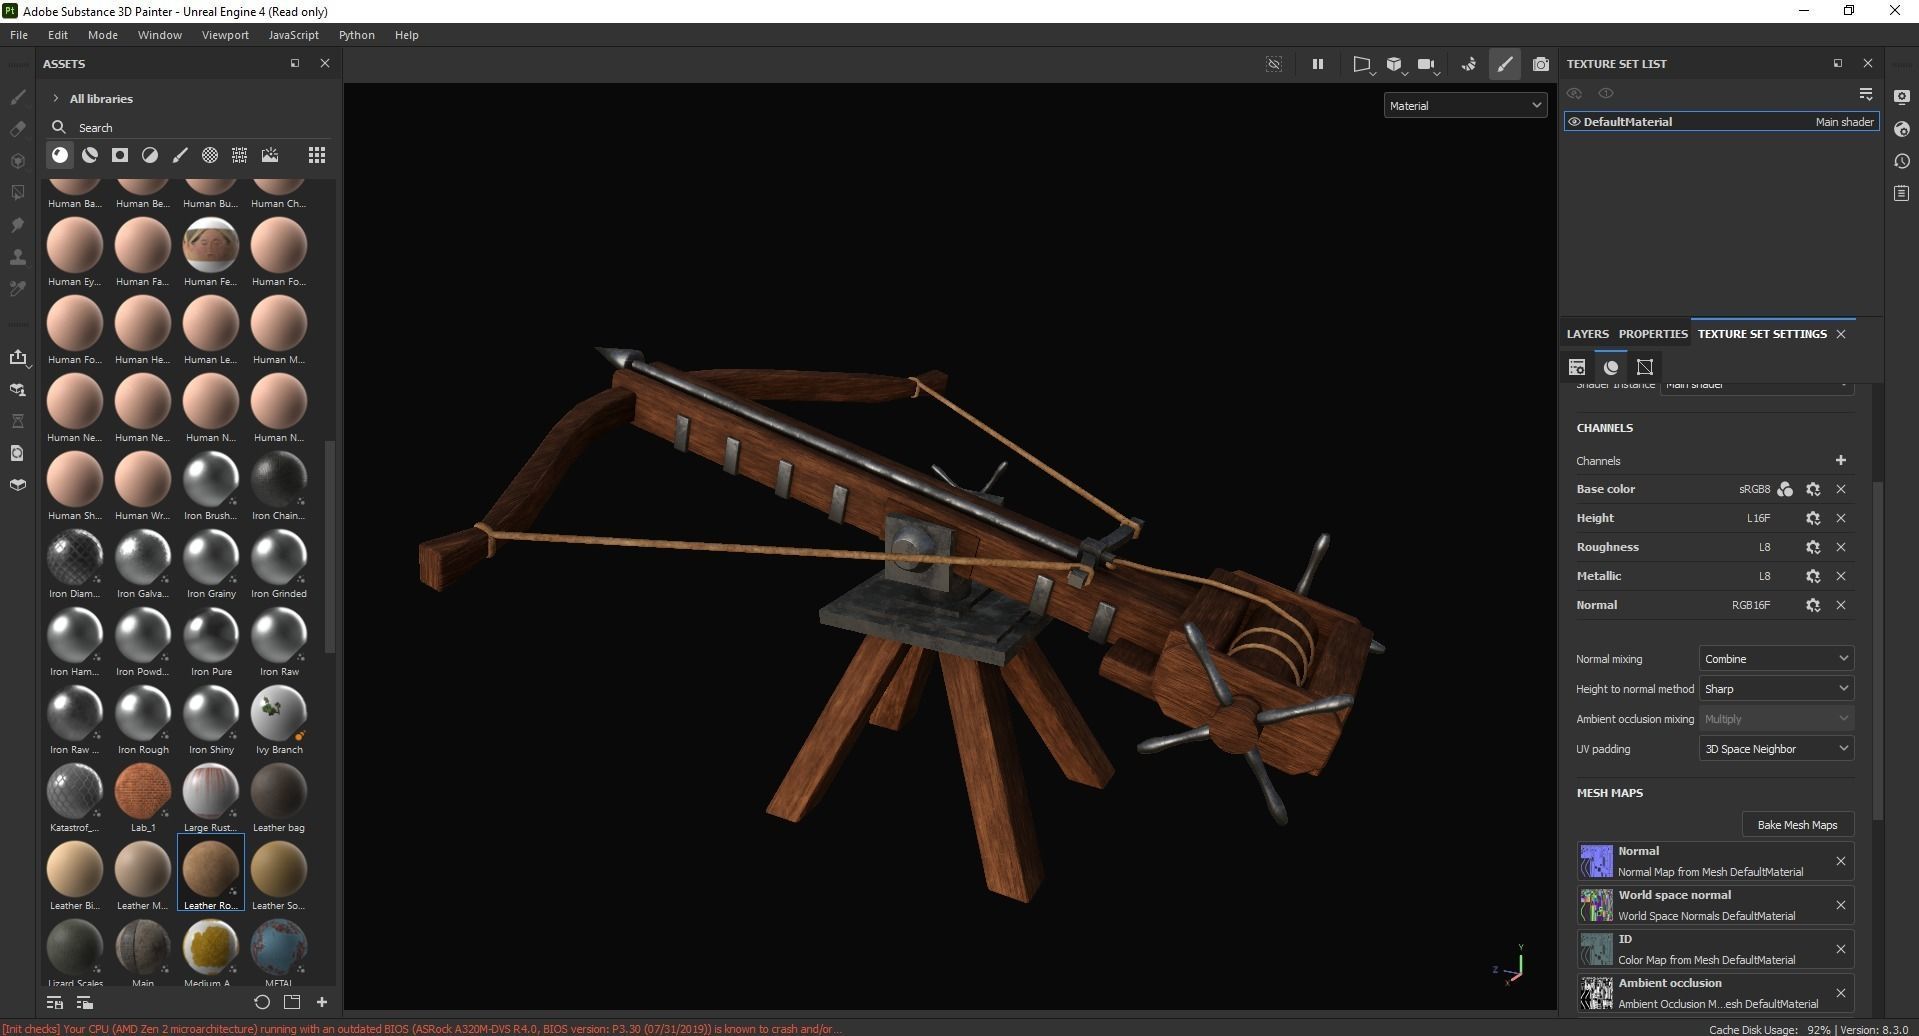
Task: Toggle the hide-interface viewport icon
Action: 1274,64
